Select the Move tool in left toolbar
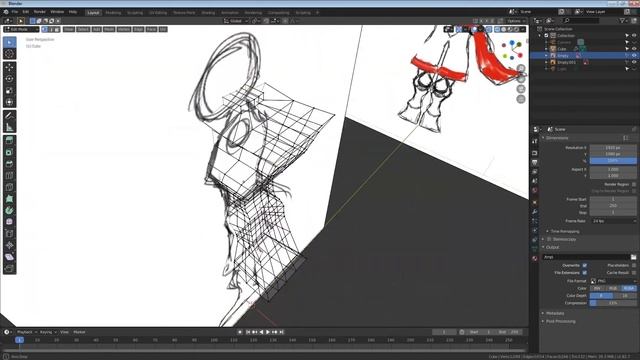 click(9, 67)
